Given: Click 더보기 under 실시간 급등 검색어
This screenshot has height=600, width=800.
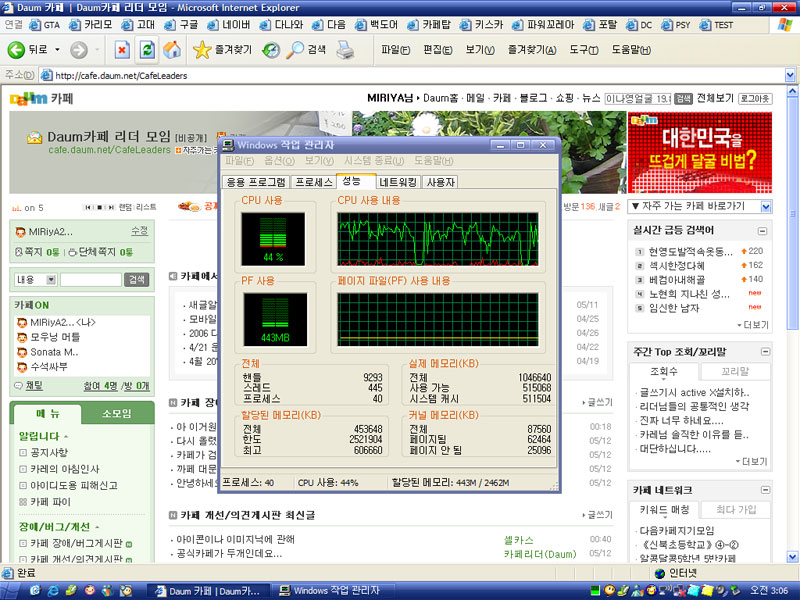Looking at the screenshot, I should pyautogui.click(x=753, y=325).
